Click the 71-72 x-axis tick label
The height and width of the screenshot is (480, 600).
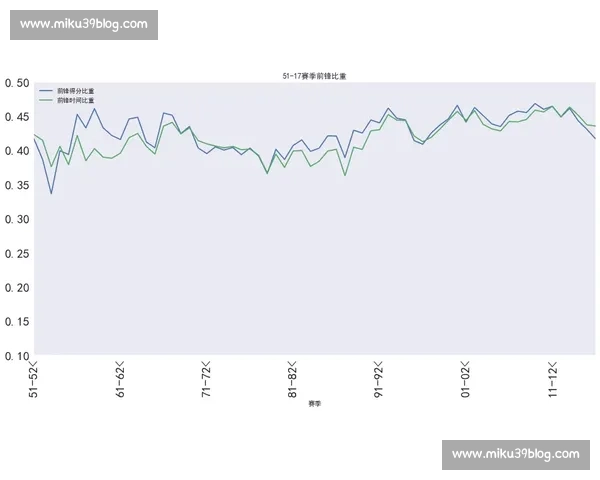206,380
